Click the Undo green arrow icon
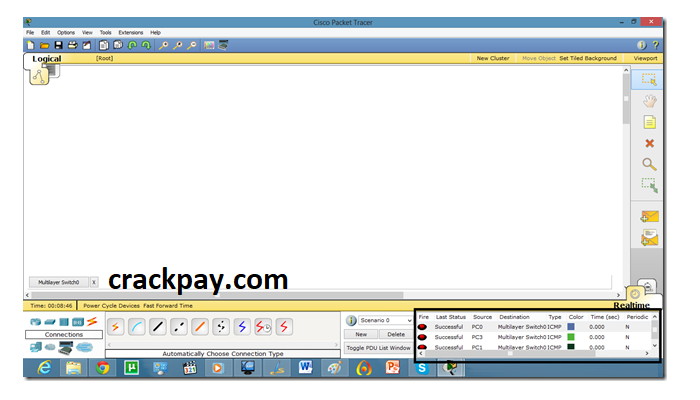The image size is (700, 400). [132, 45]
